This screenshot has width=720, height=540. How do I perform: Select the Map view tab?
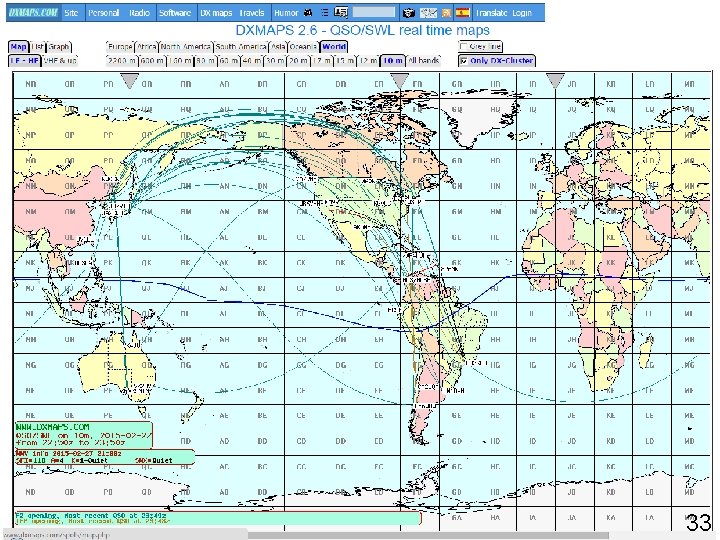(18, 47)
